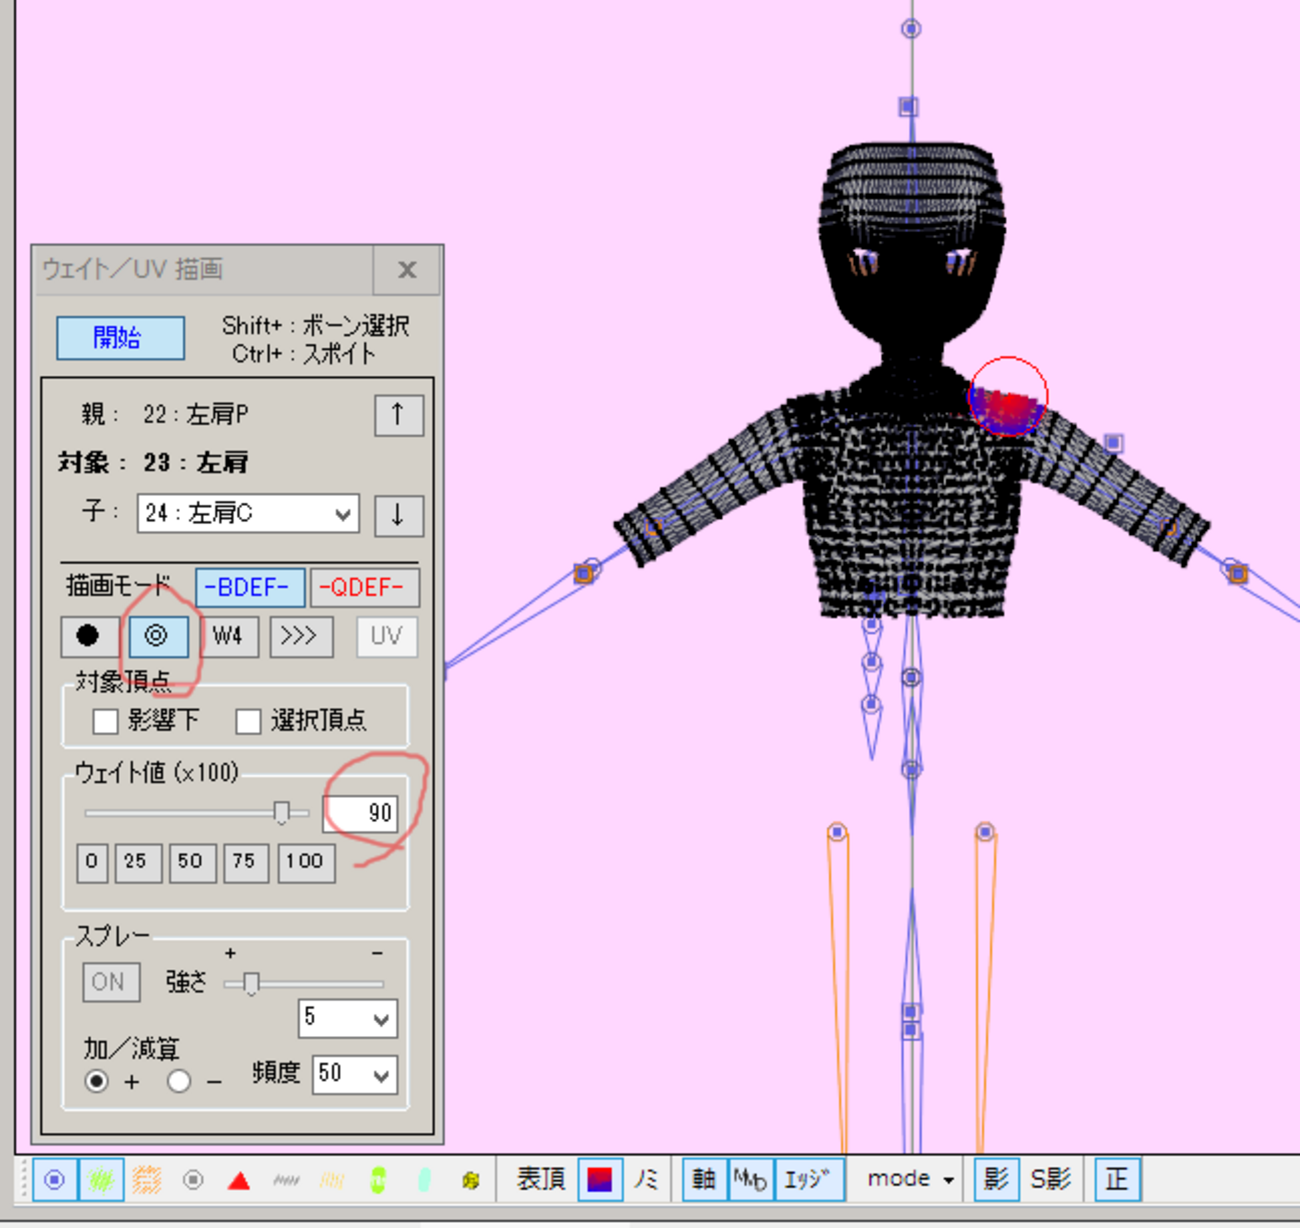Enable the 選択頂点 checkbox
The image size is (1300, 1228).
pyautogui.click(x=248, y=721)
